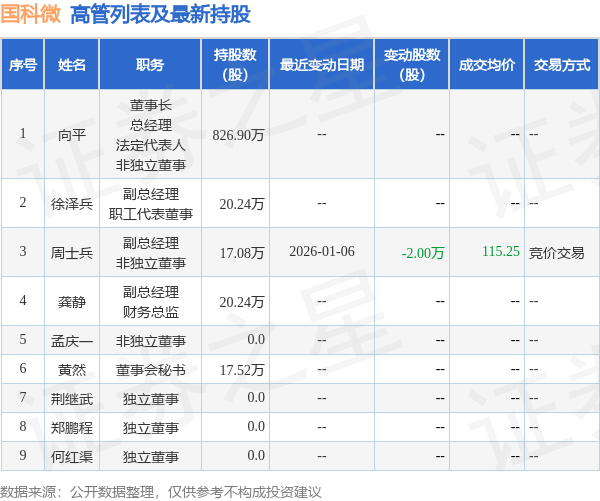Click the 数据来源 footer note
600x501 pixels.
tap(161, 492)
